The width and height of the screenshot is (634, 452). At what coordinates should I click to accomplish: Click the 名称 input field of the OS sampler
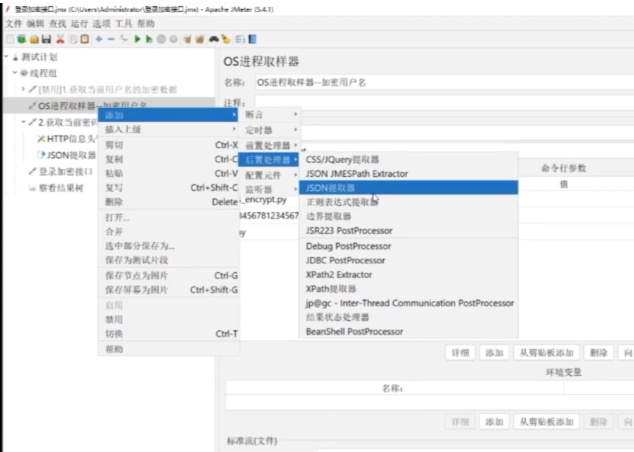click(x=444, y=82)
